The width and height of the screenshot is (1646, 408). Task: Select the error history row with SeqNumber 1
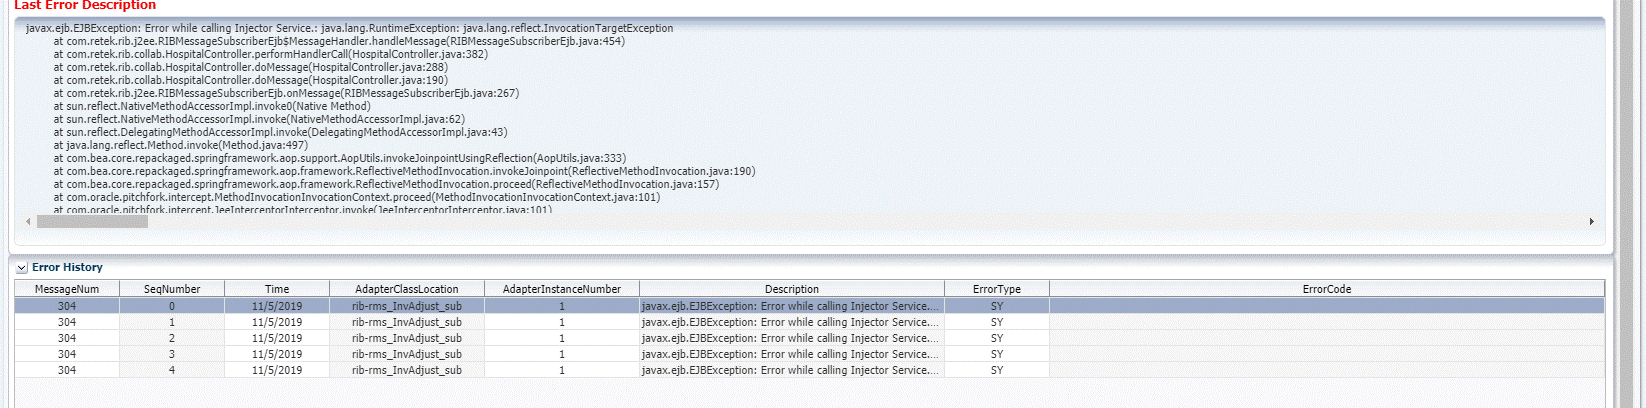pyautogui.click(x=809, y=322)
